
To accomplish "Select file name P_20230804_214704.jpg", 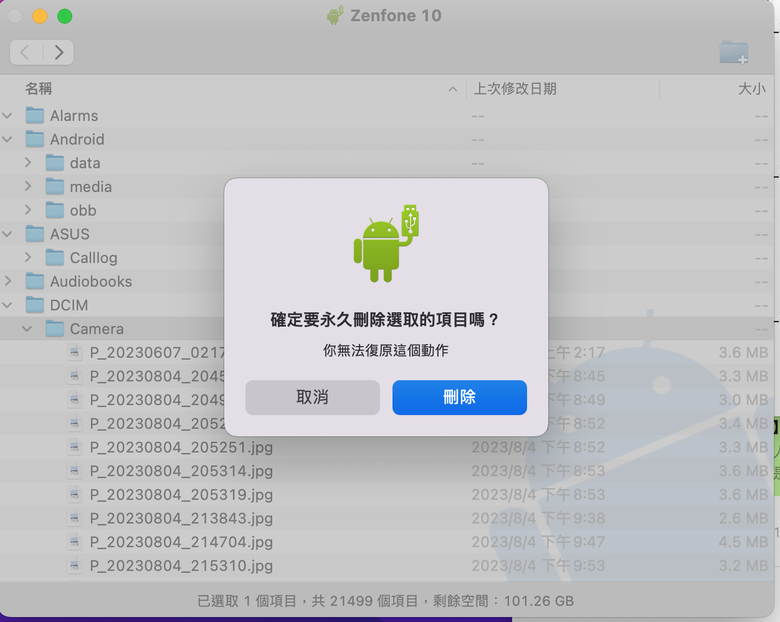I will (x=181, y=542).
